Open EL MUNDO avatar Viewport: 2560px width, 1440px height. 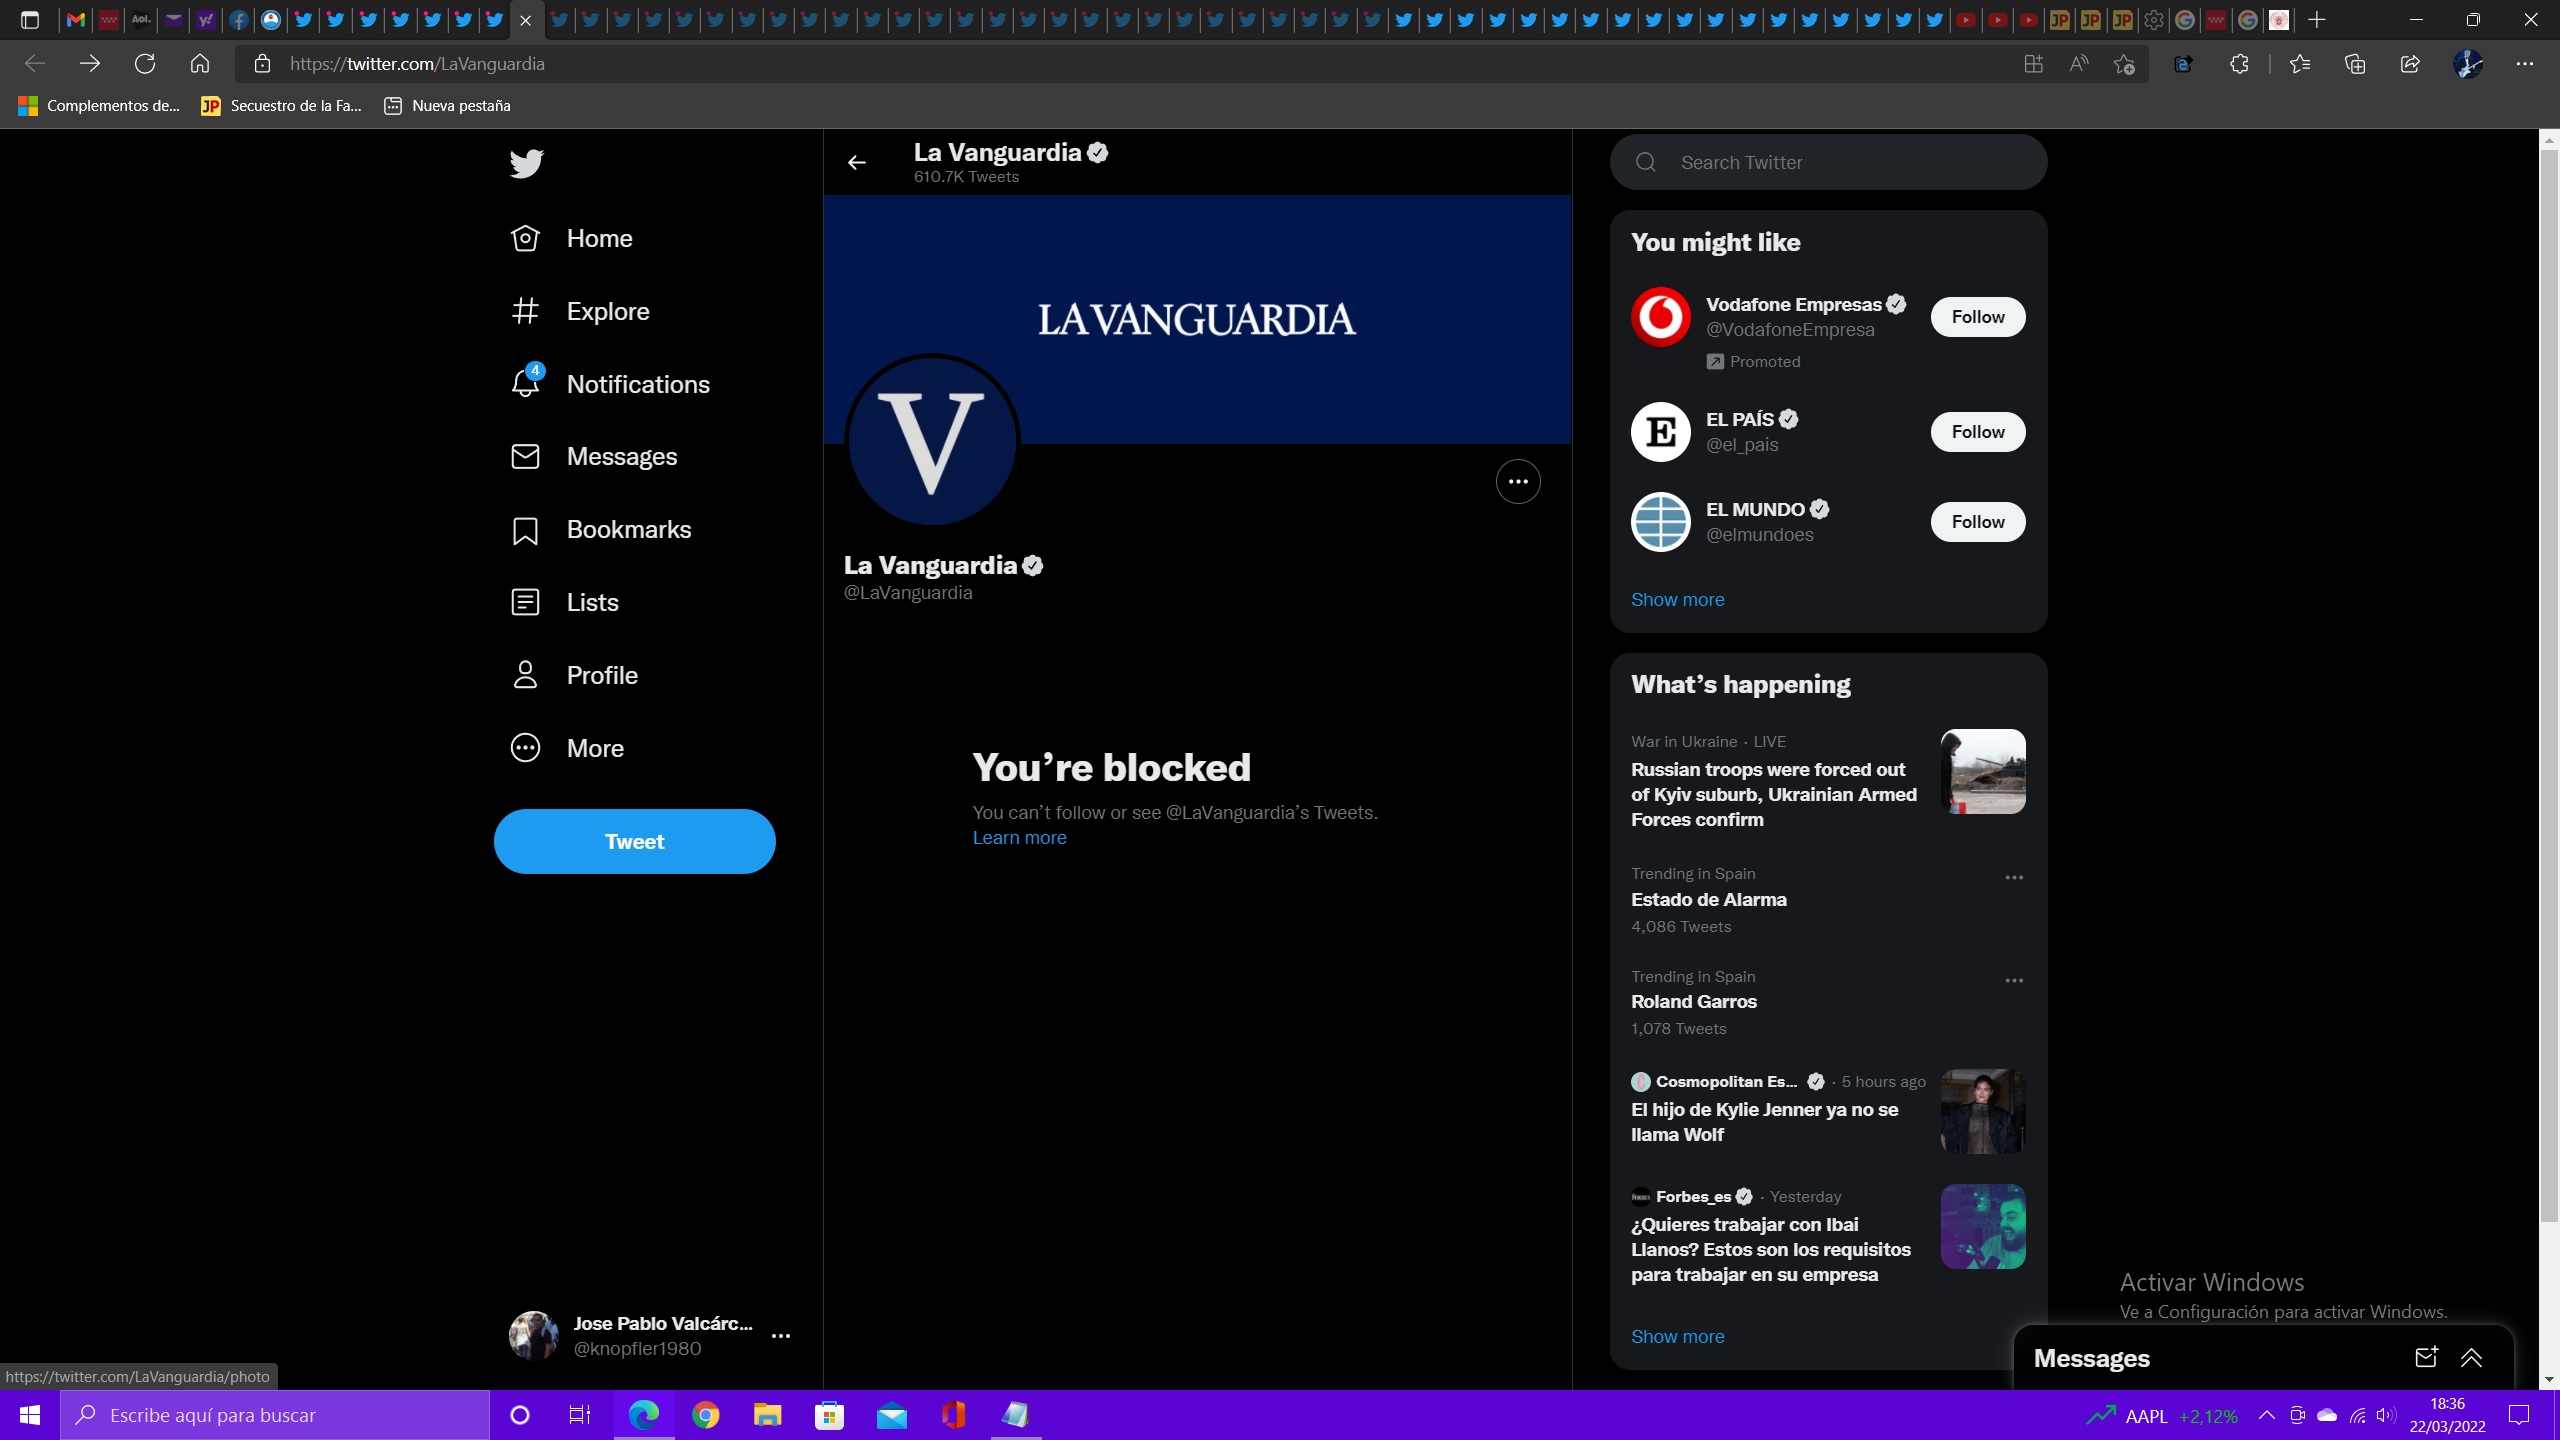pyautogui.click(x=1660, y=522)
